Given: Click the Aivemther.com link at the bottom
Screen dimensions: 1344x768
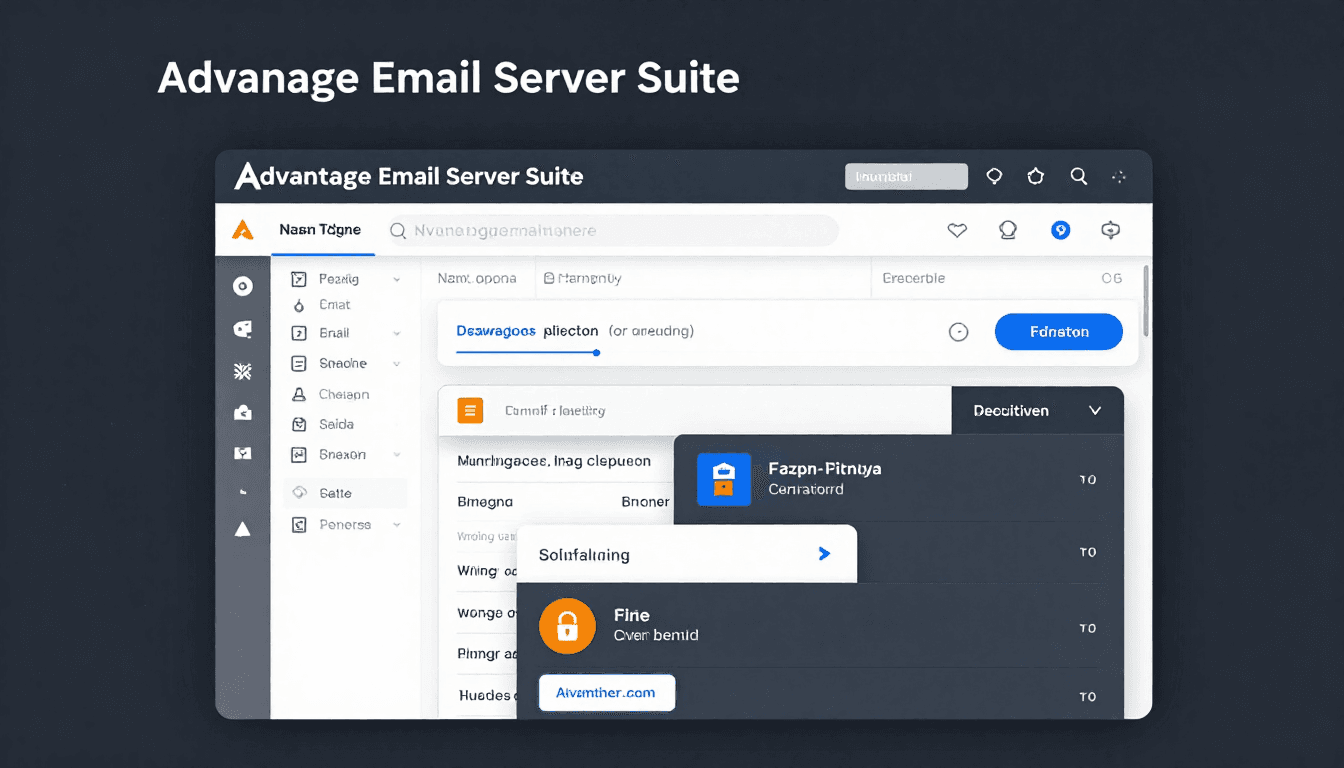Looking at the screenshot, I should tap(606, 692).
